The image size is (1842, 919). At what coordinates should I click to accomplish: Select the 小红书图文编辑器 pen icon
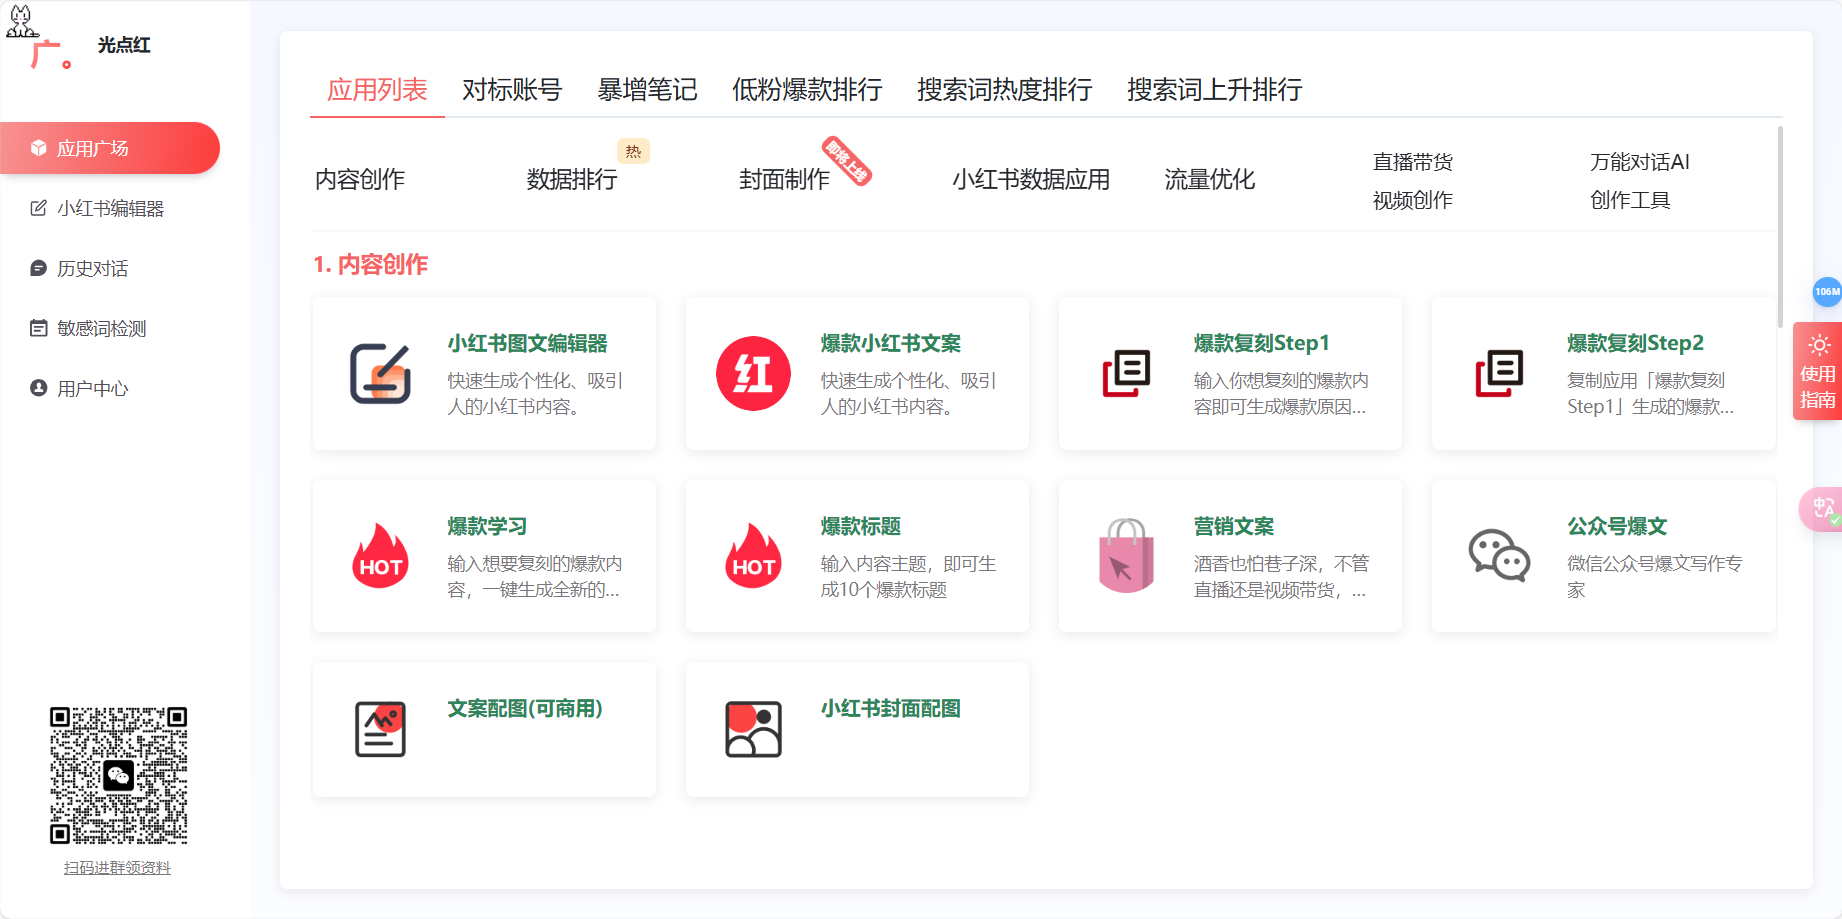click(x=380, y=373)
